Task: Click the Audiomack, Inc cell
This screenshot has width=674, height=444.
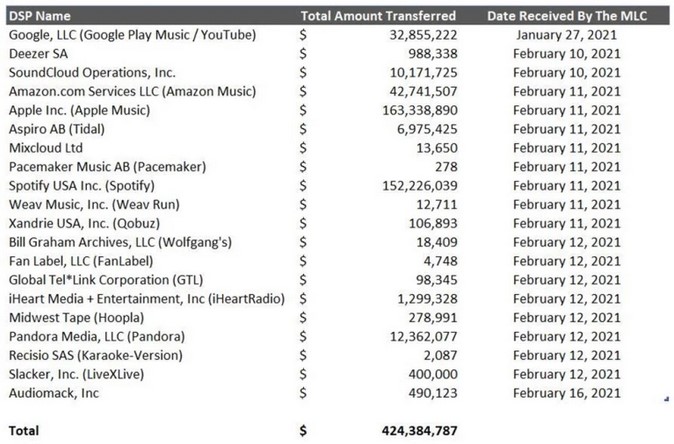Action: tap(58, 392)
